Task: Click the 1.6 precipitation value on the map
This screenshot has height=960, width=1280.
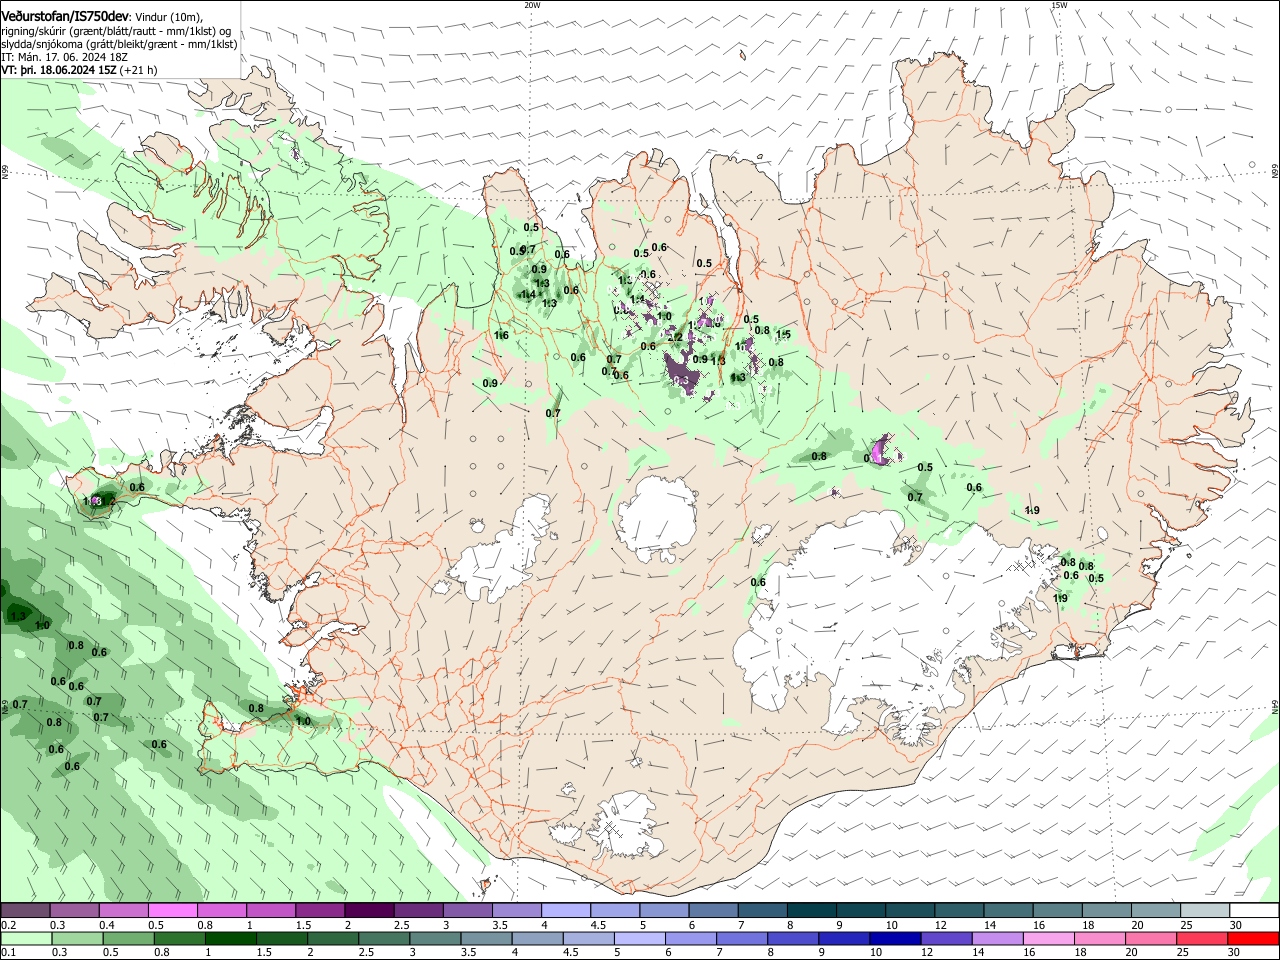Action: coord(501,335)
